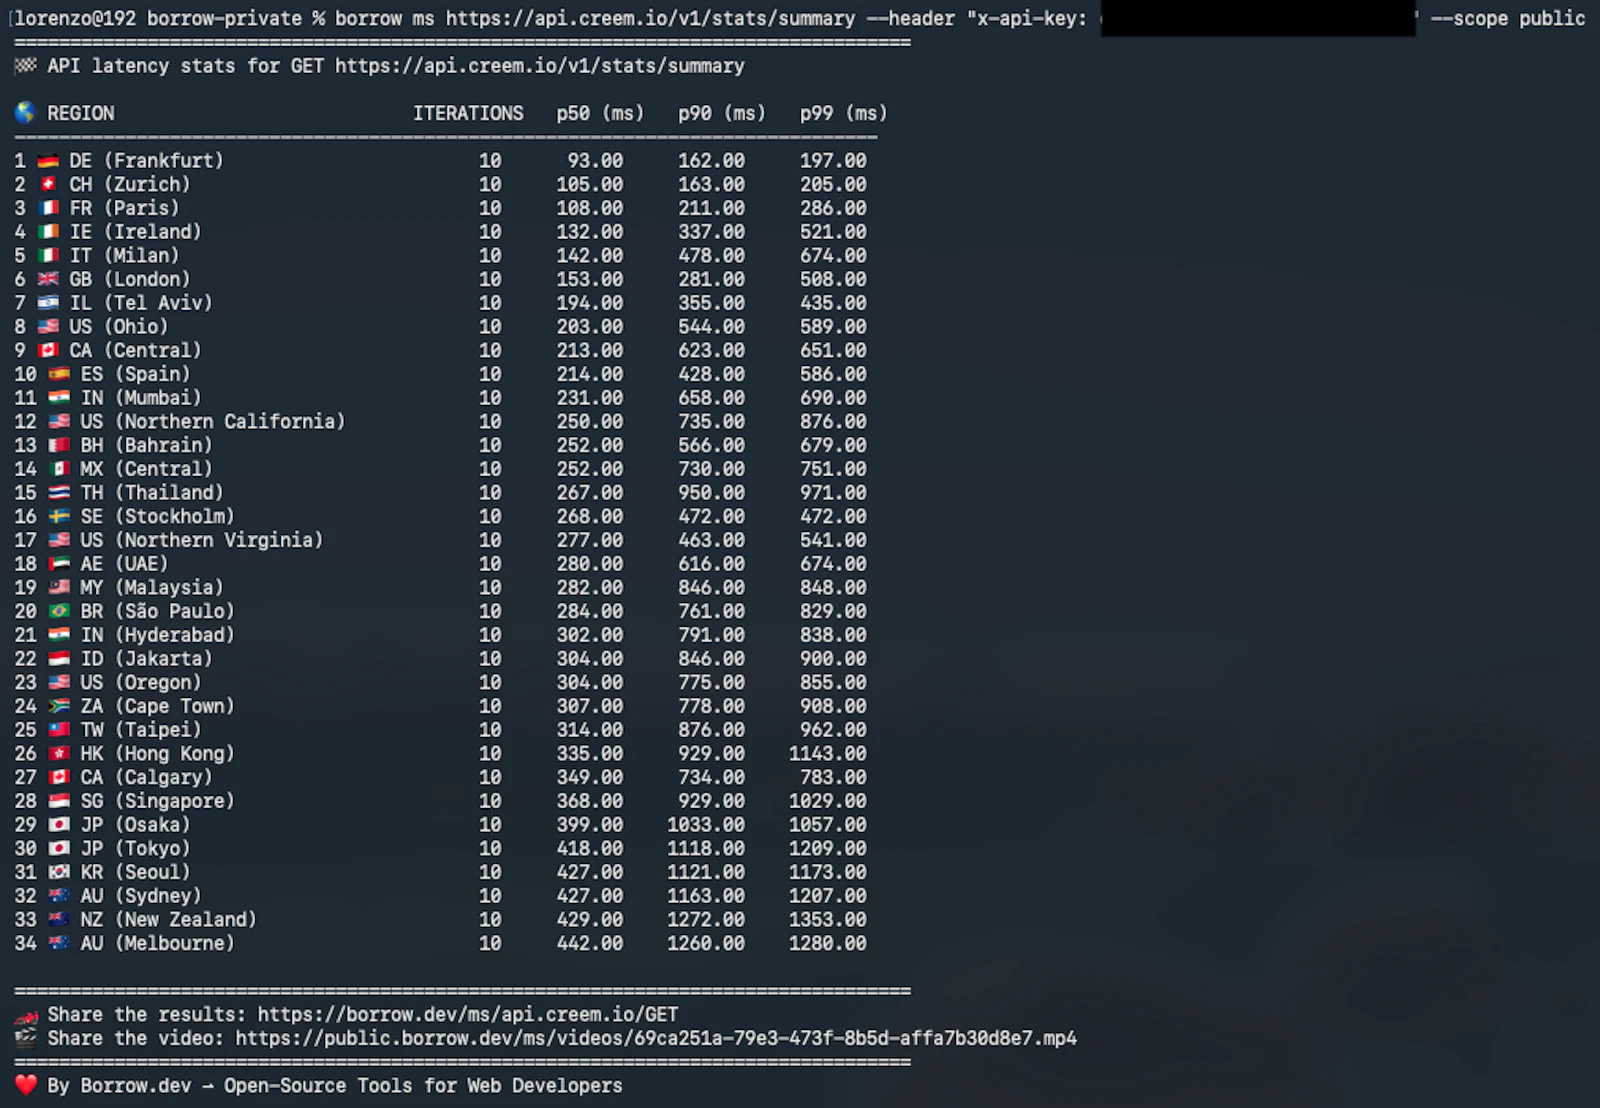Viewport: 1600px width, 1108px height.
Task: Open the public.borrow.dev video mp4 link
Action: (656, 1039)
